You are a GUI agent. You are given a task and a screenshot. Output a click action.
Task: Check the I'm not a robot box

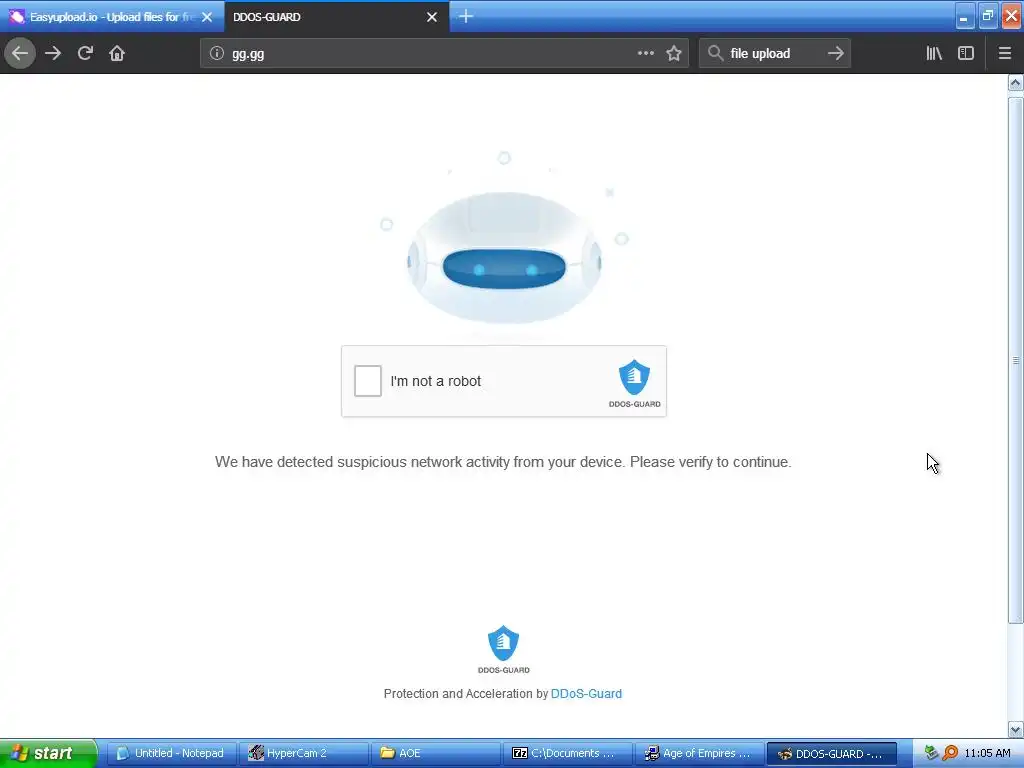point(368,381)
